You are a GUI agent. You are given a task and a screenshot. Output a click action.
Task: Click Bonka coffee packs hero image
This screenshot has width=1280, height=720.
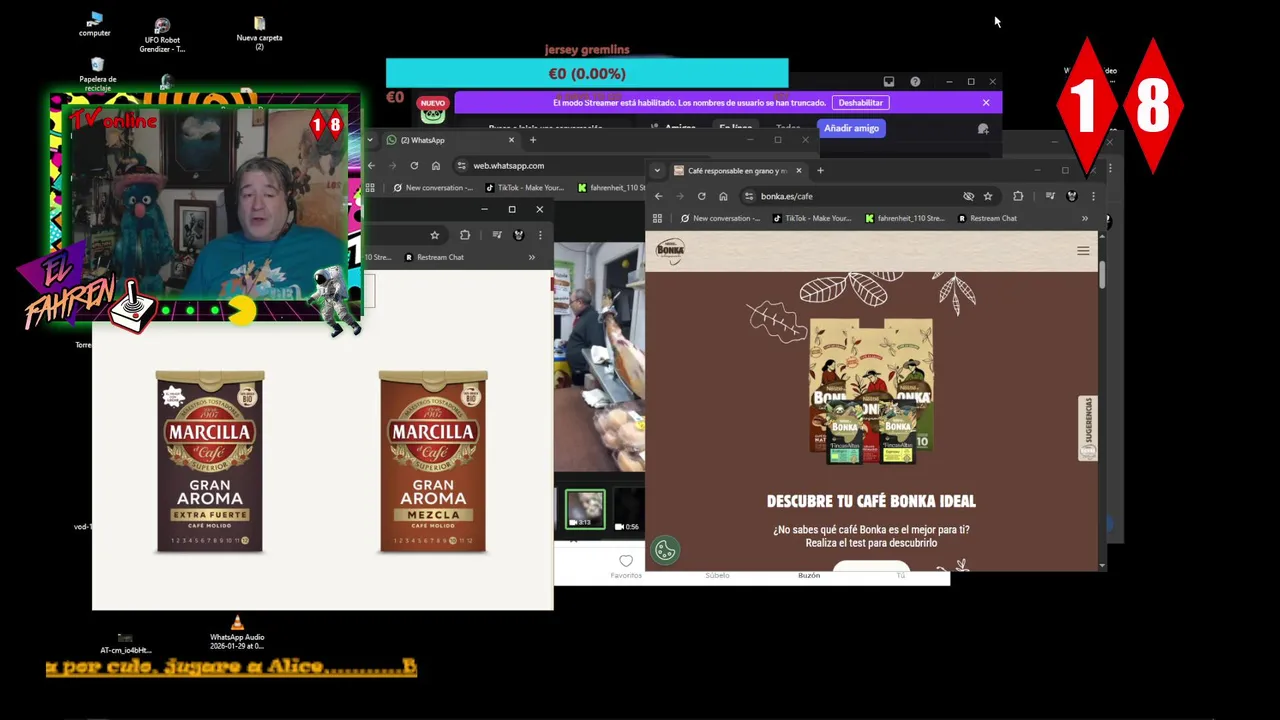(871, 392)
